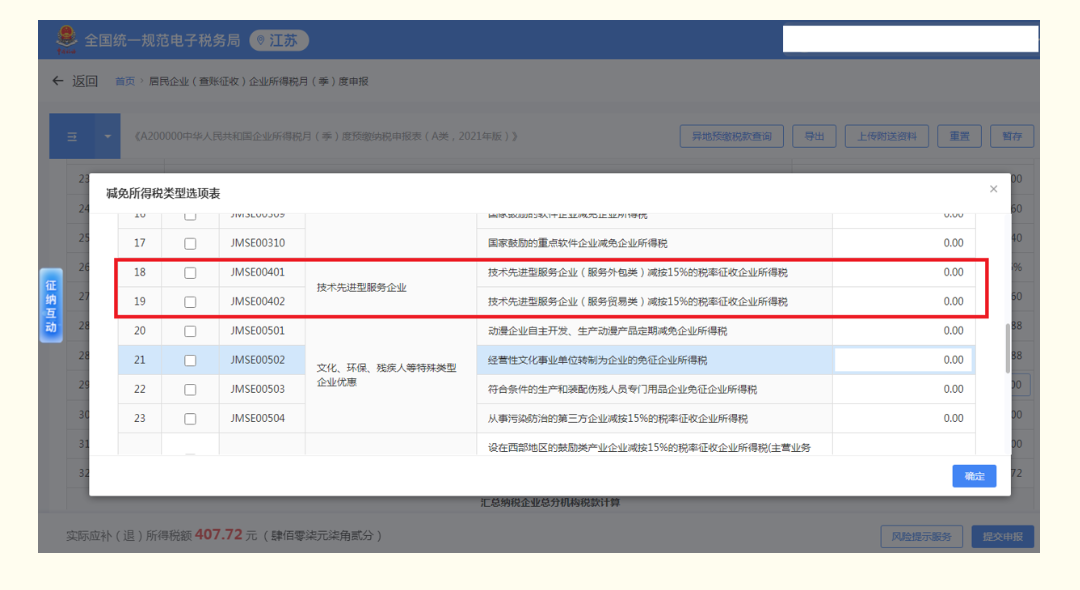This screenshot has height=590, width=1080.
Task: Click 国家鼓励的重点软件企业减免企业所得税 text
Action: [x=577, y=243]
